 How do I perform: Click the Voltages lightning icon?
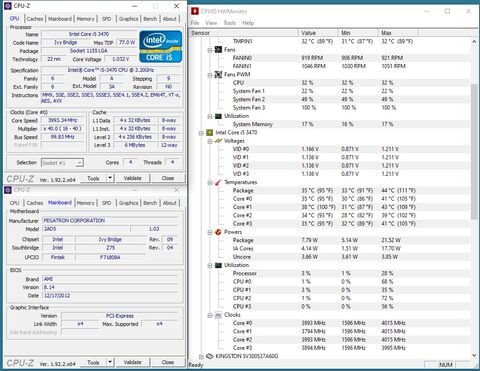218,141
